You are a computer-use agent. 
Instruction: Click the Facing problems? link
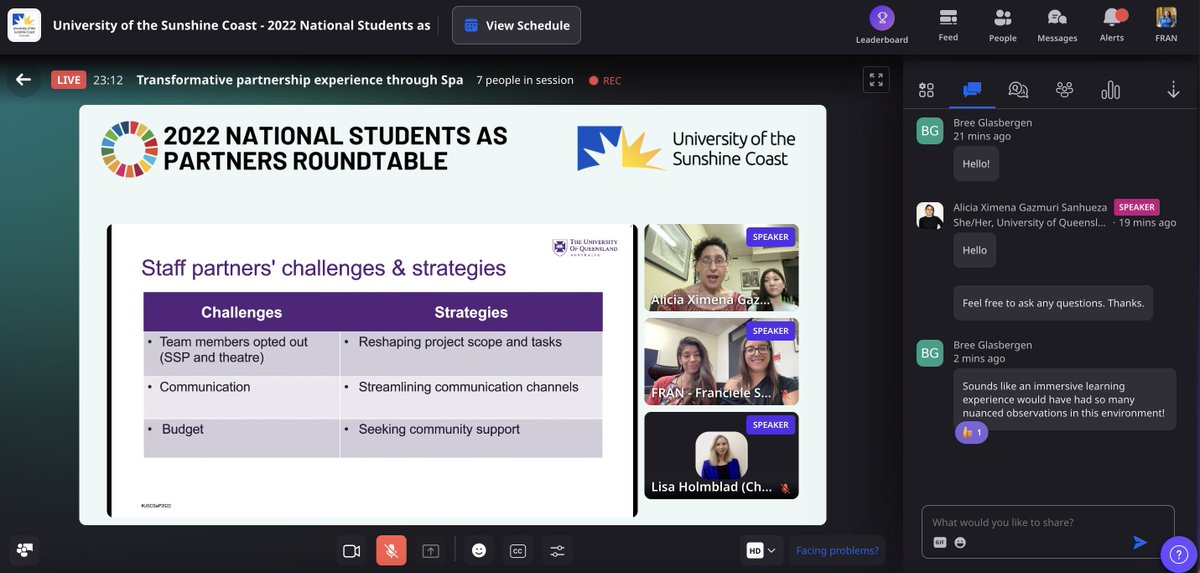coord(838,550)
